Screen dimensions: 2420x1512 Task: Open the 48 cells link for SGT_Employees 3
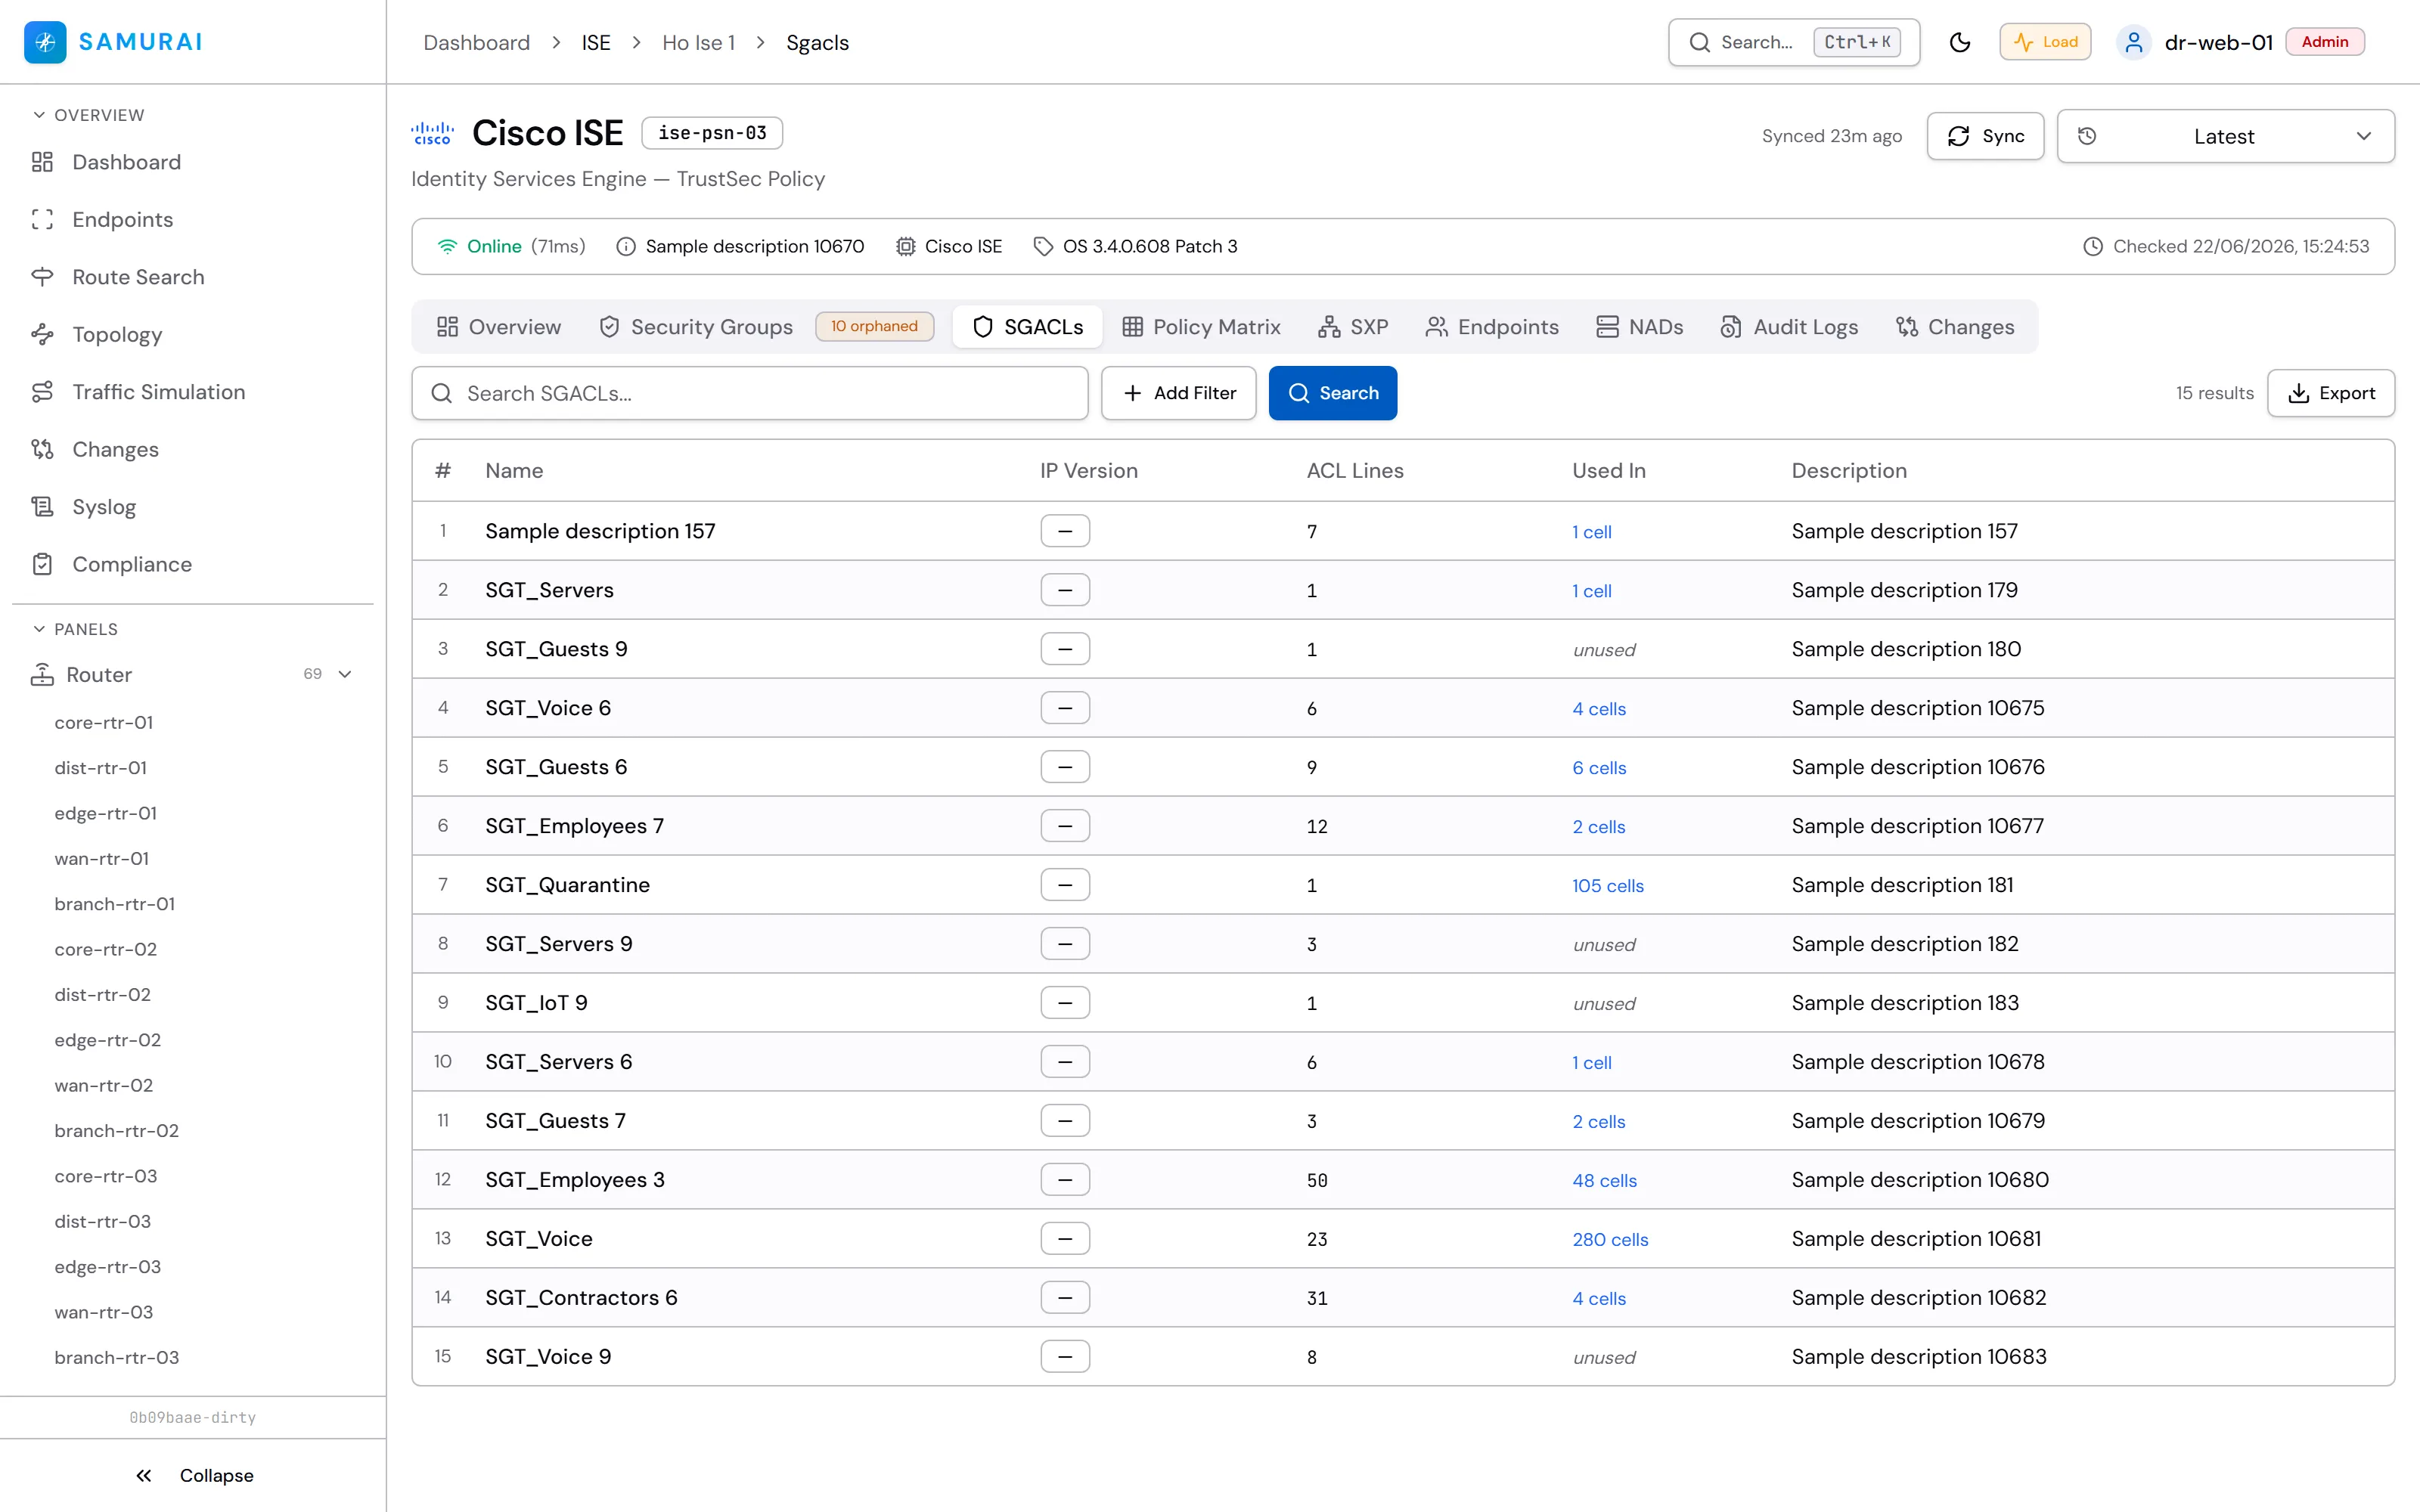pos(1604,1181)
